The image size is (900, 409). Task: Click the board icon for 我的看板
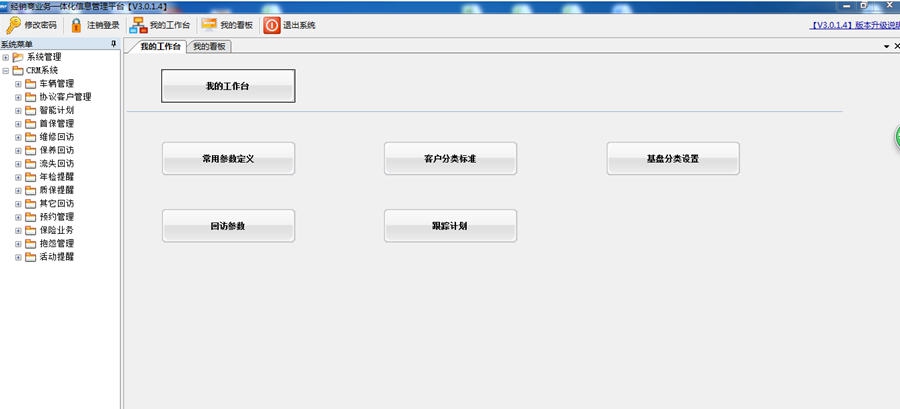[x=209, y=25]
